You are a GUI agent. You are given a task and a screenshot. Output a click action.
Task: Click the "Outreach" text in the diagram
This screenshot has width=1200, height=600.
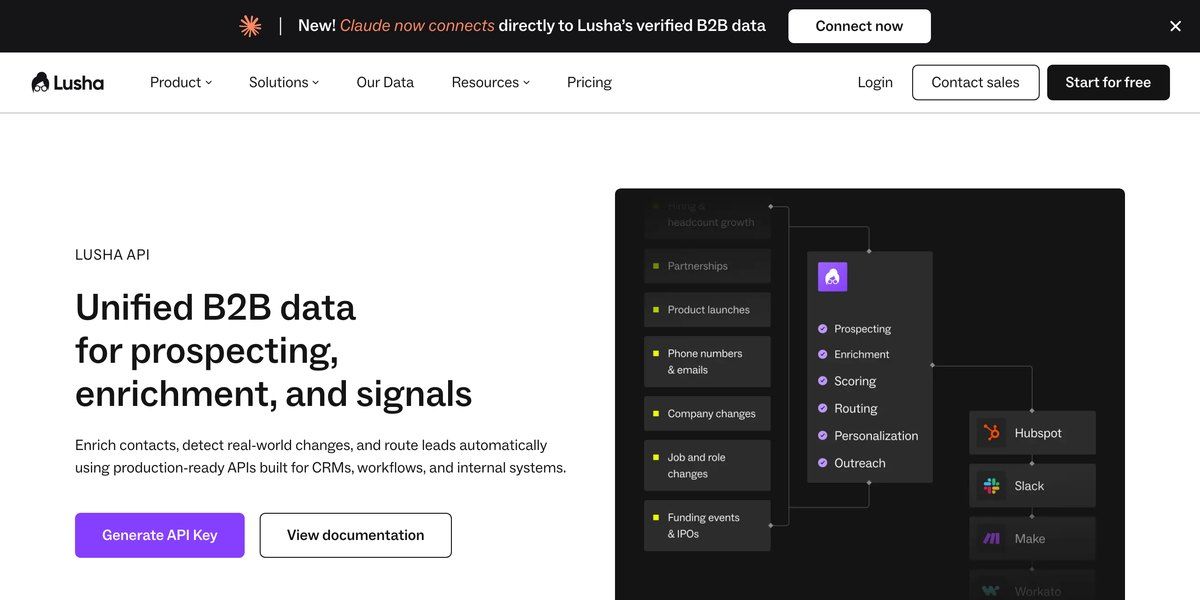[860, 463]
